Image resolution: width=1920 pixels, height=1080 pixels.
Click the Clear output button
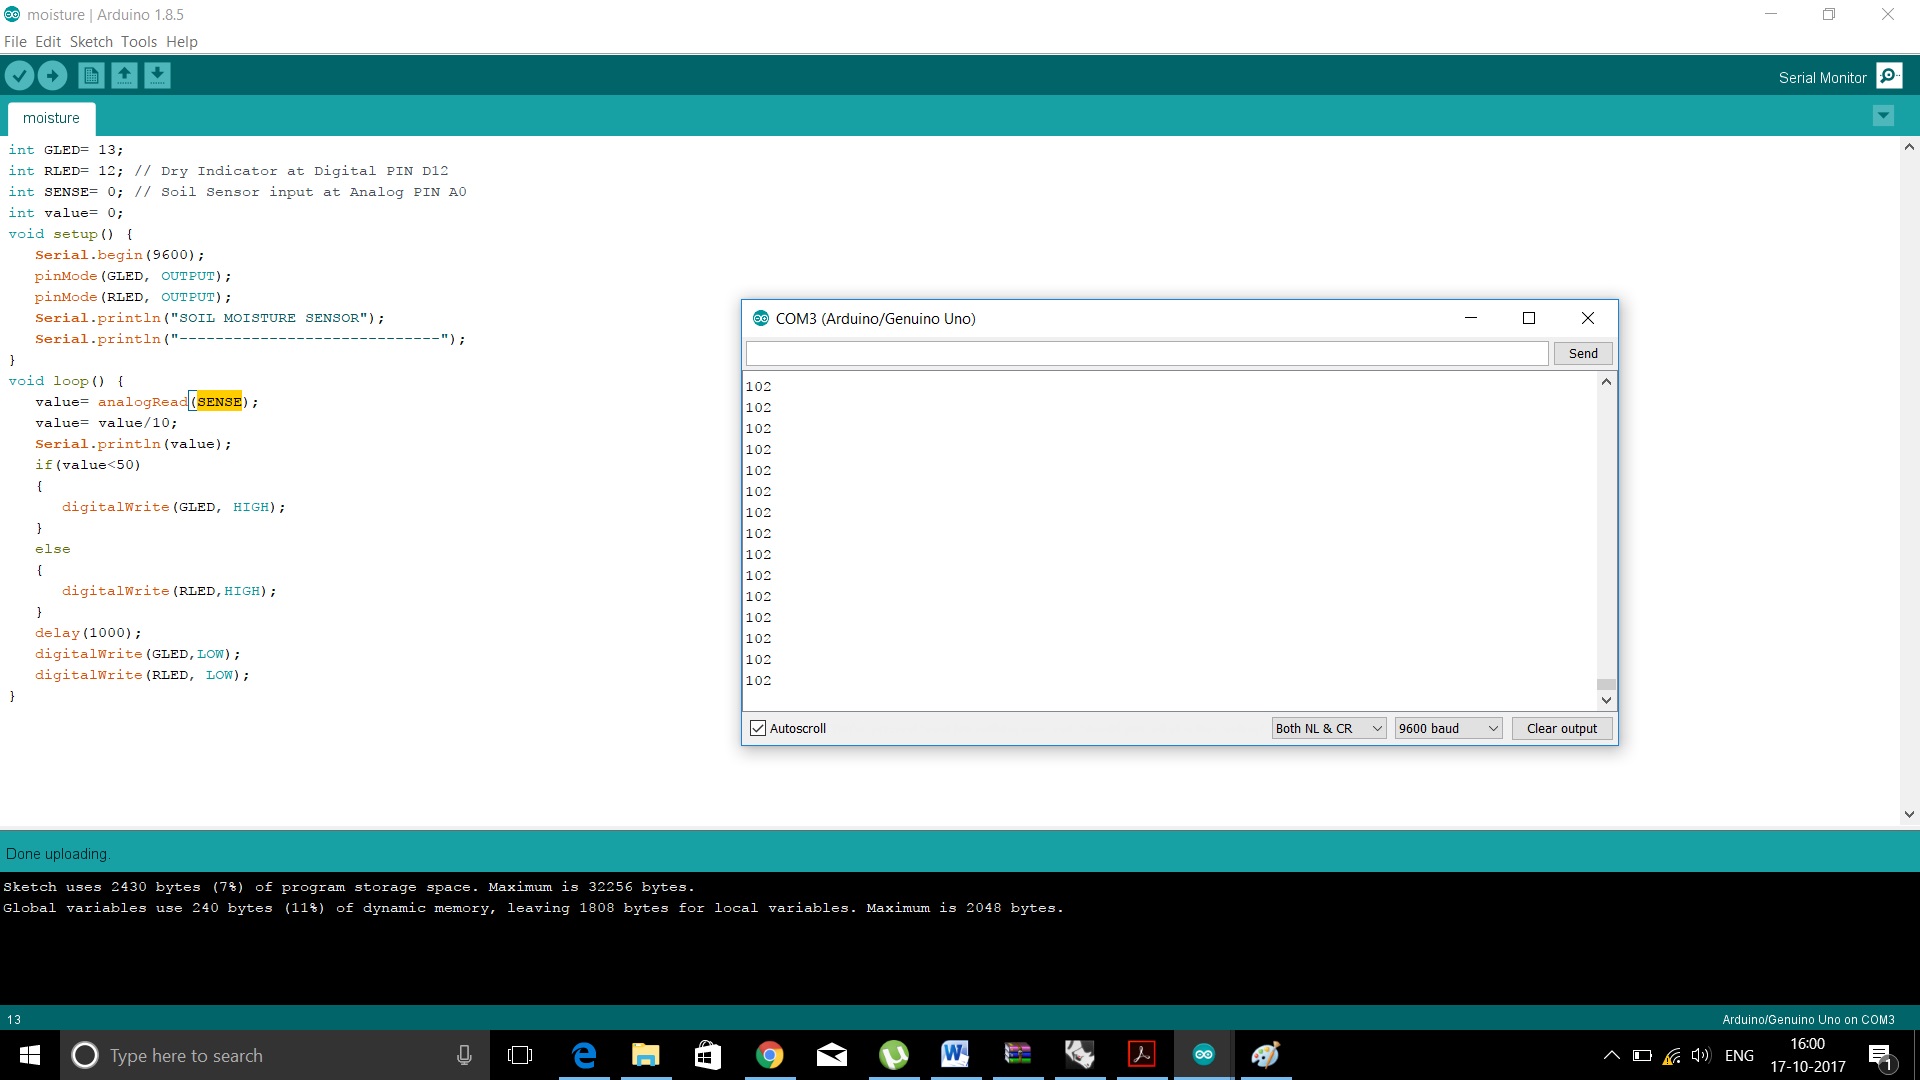coord(1562,728)
